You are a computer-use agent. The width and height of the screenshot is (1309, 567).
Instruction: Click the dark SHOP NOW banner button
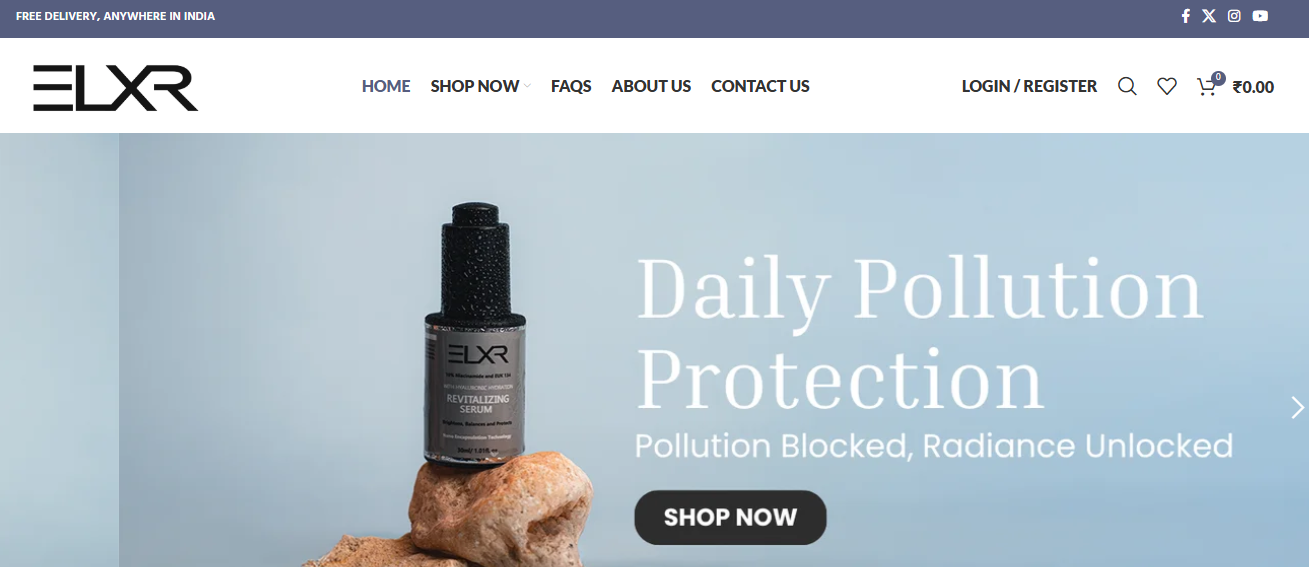click(x=730, y=517)
